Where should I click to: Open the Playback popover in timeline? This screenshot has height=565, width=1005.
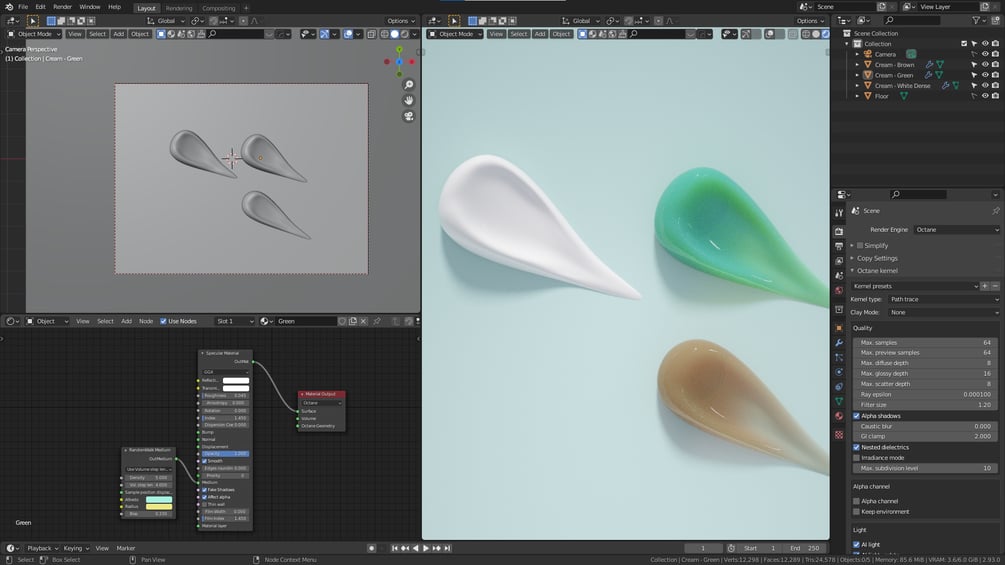42,548
